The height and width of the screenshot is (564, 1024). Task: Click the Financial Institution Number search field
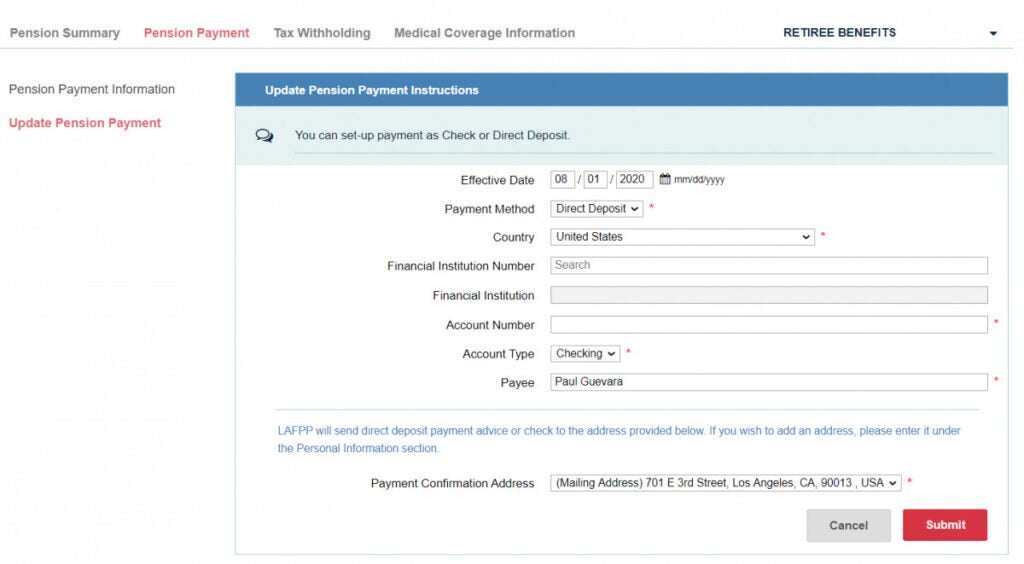768,266
